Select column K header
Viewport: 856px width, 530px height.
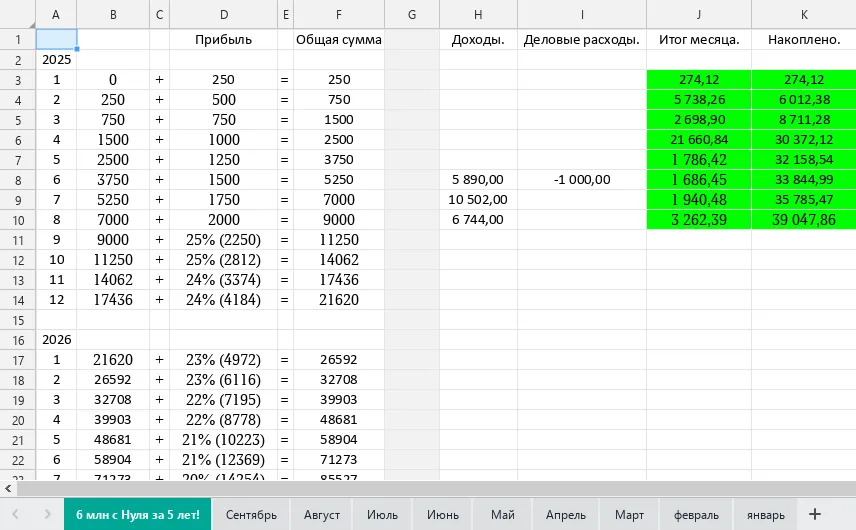pyautogui.click(x=804, y=14)
